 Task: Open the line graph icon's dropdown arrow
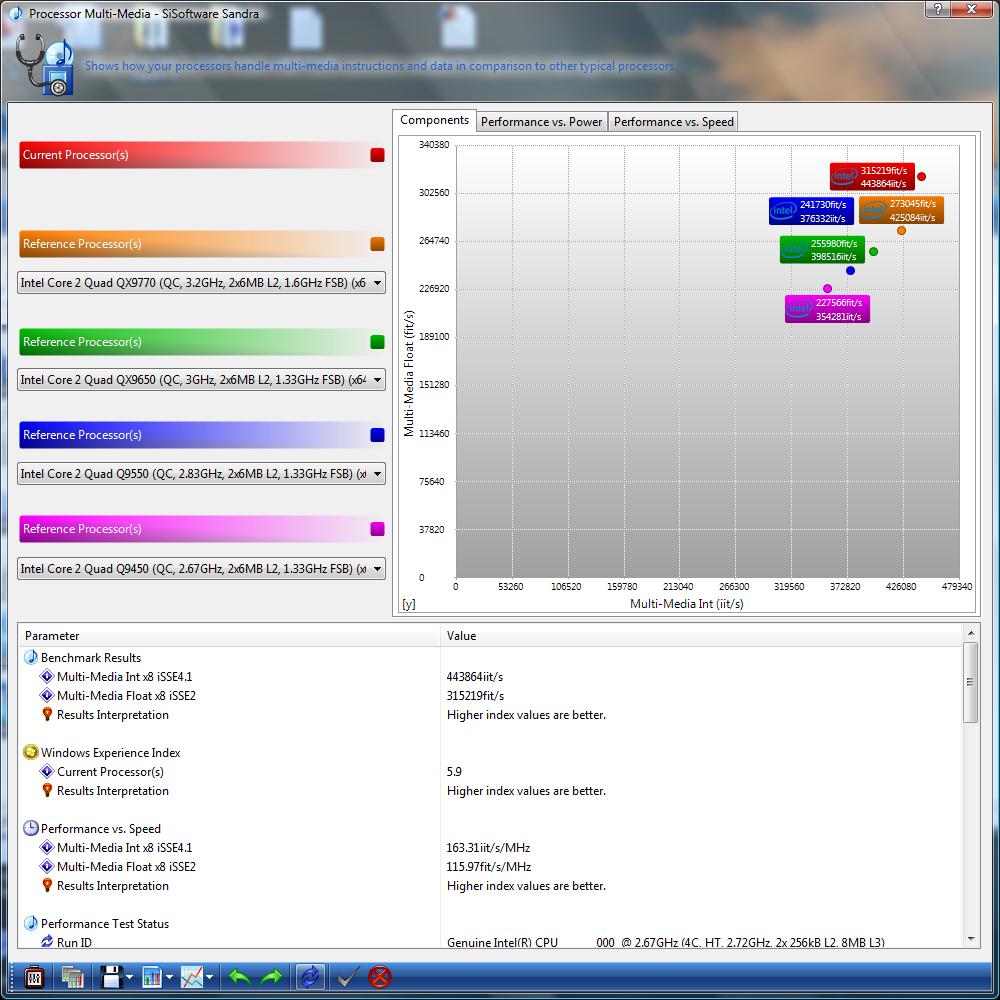tap(209, 977)
